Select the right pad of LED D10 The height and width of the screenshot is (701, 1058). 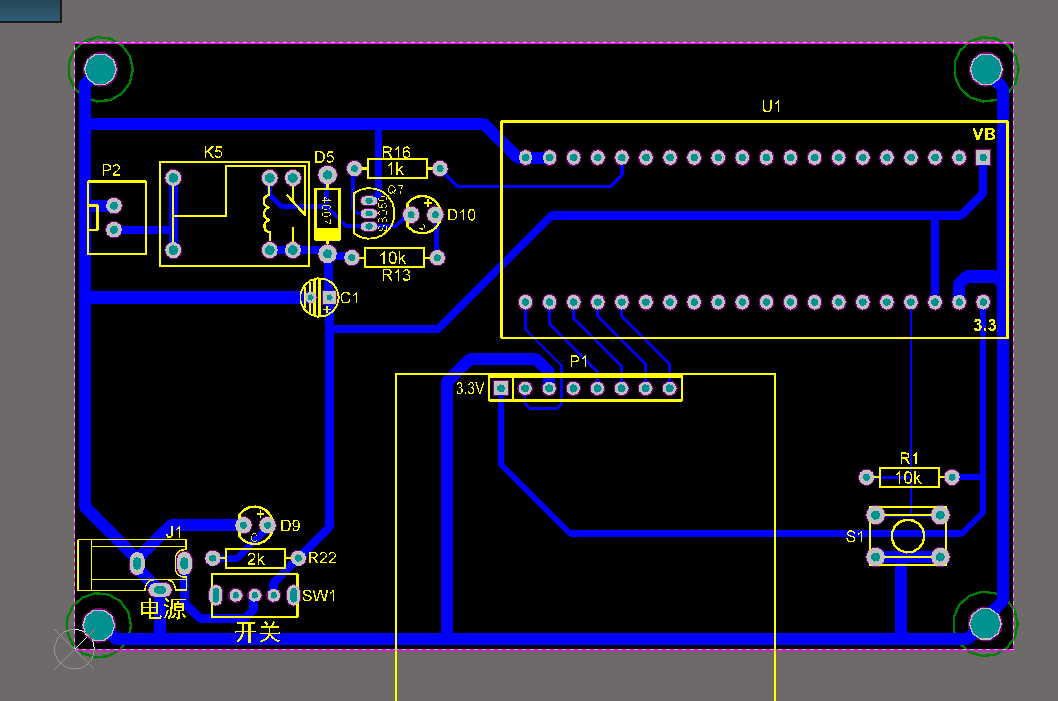435,215
